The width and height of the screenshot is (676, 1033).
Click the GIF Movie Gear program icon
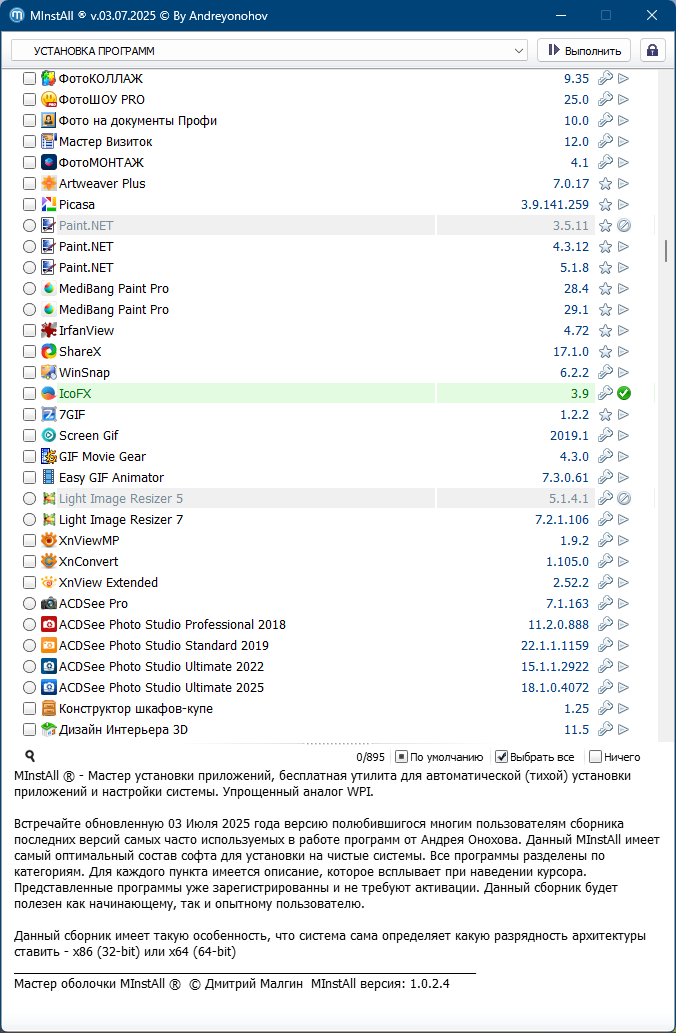click(49, 457)
